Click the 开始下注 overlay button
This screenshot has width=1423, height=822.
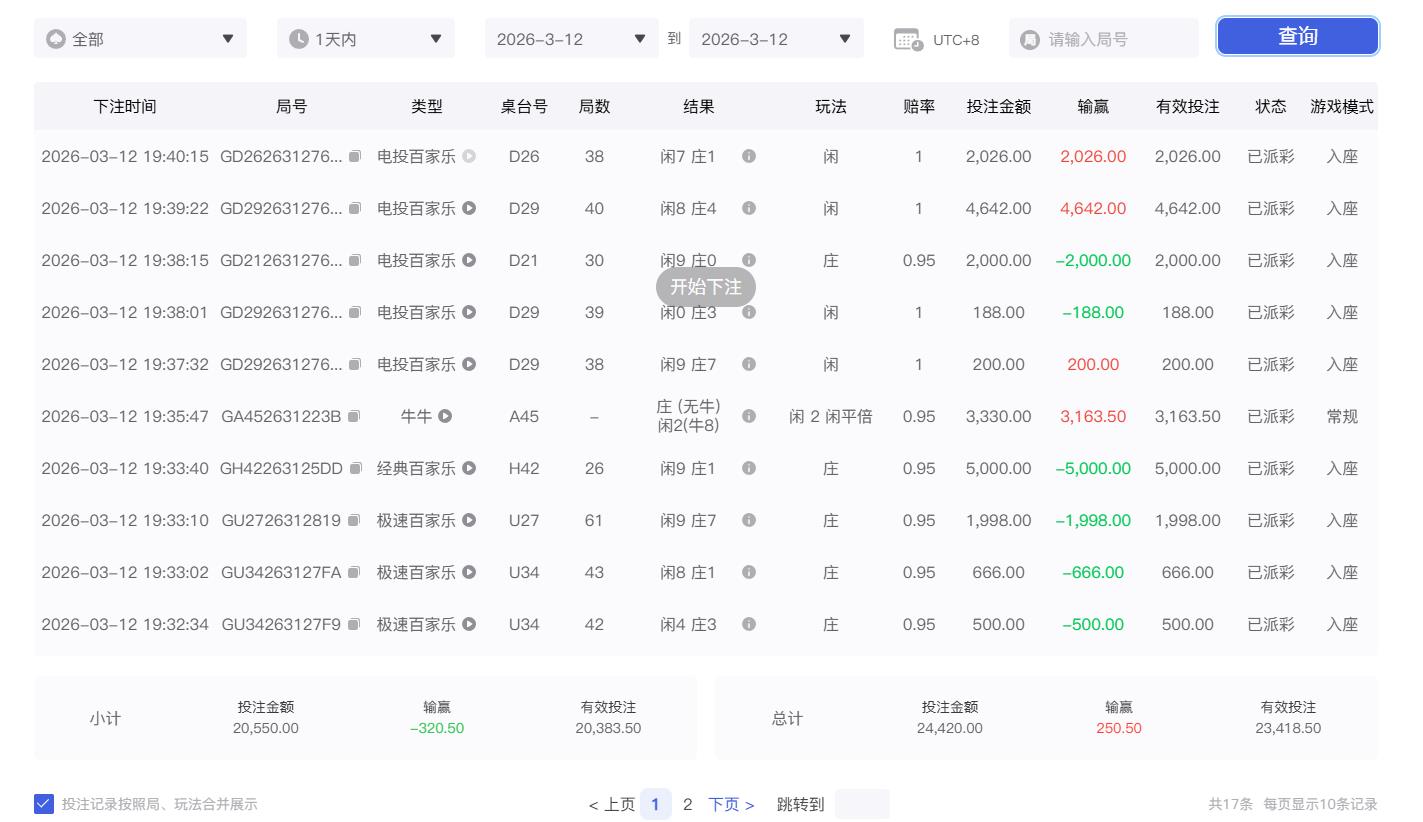click(x=706, y=287)
